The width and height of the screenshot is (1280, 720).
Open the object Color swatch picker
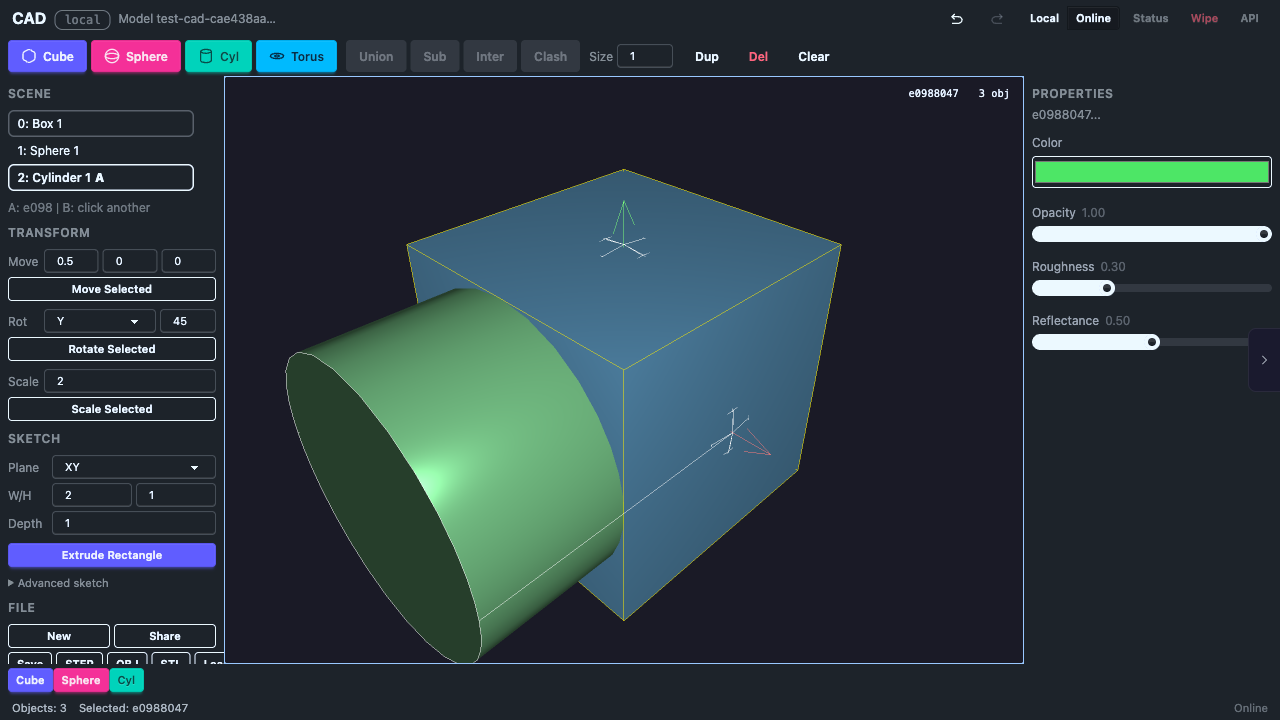(x=1151, y=171)
